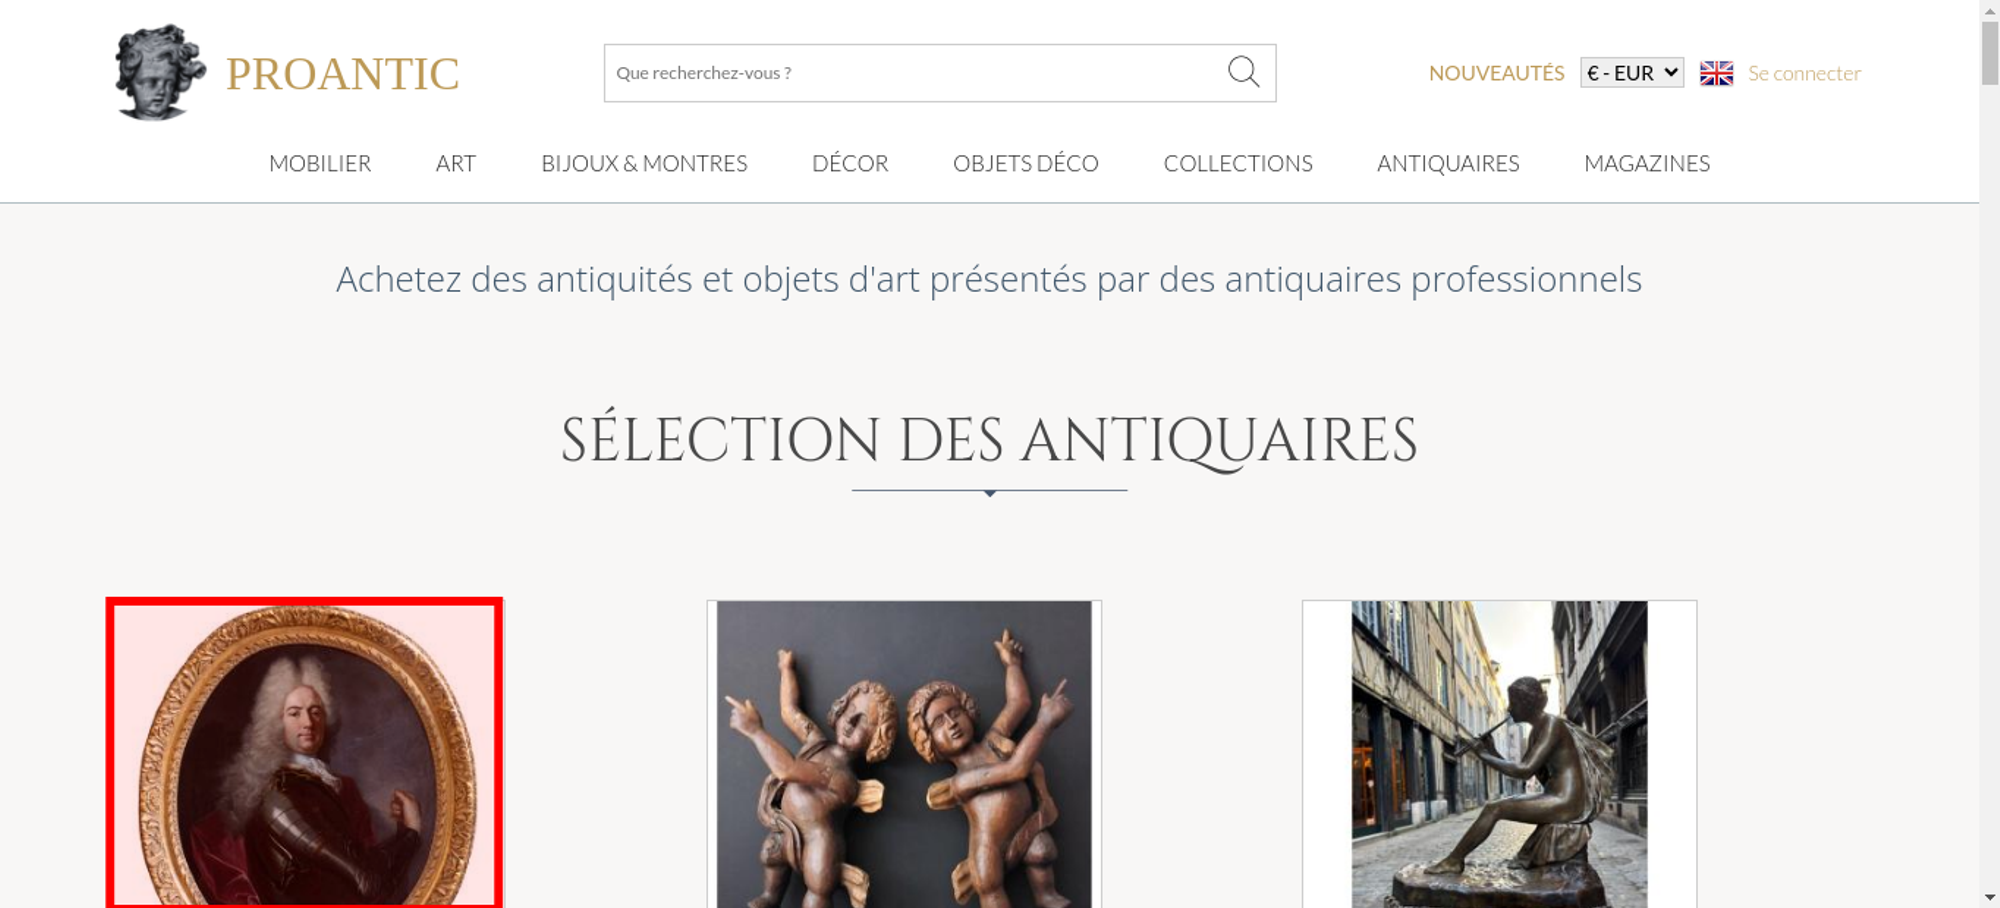
Task: Open the Objets Déco menu
Action: coord(1026,163)
